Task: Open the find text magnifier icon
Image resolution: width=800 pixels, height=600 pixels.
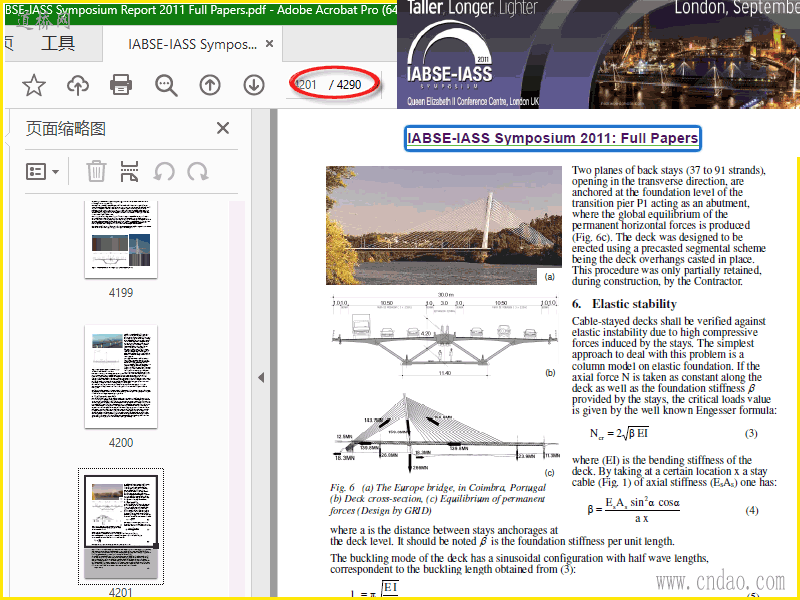Action: point(166,85)
